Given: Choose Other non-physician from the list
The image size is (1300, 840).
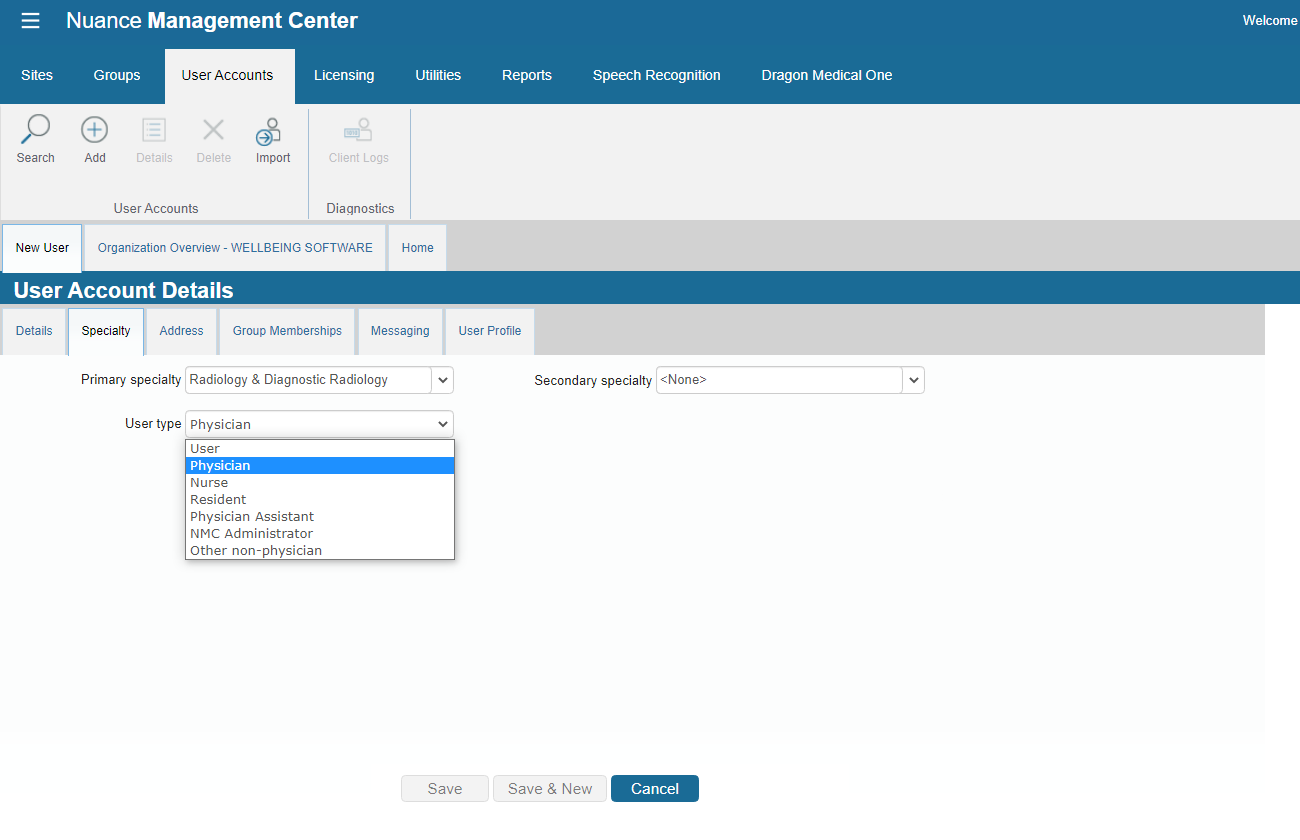Looking at the screenshot, I should coord(320,551).
